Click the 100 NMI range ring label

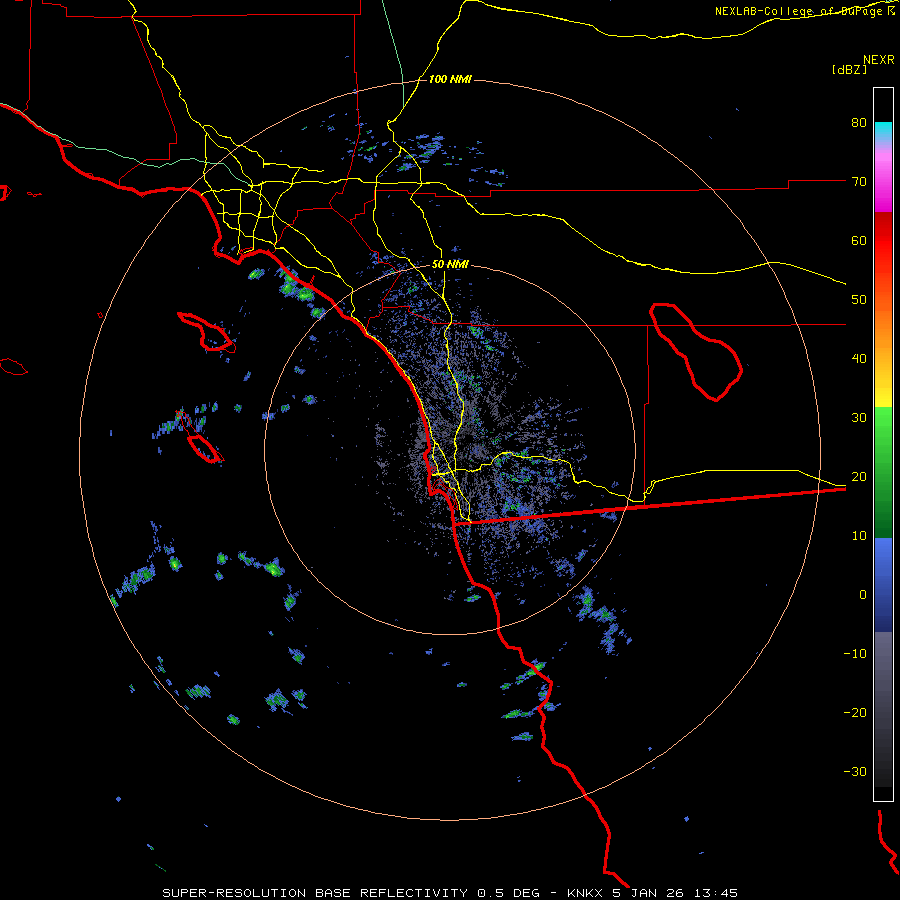coord(450,79)
